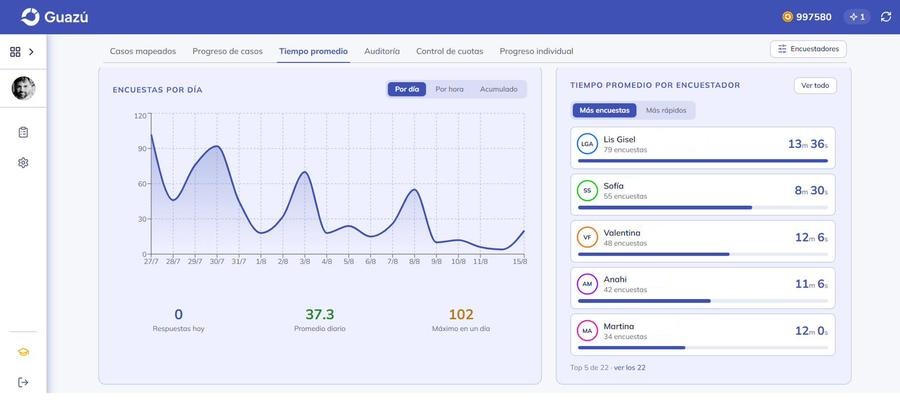
Task: Click Martina's progress bar
Action: [x=703, y=348]
